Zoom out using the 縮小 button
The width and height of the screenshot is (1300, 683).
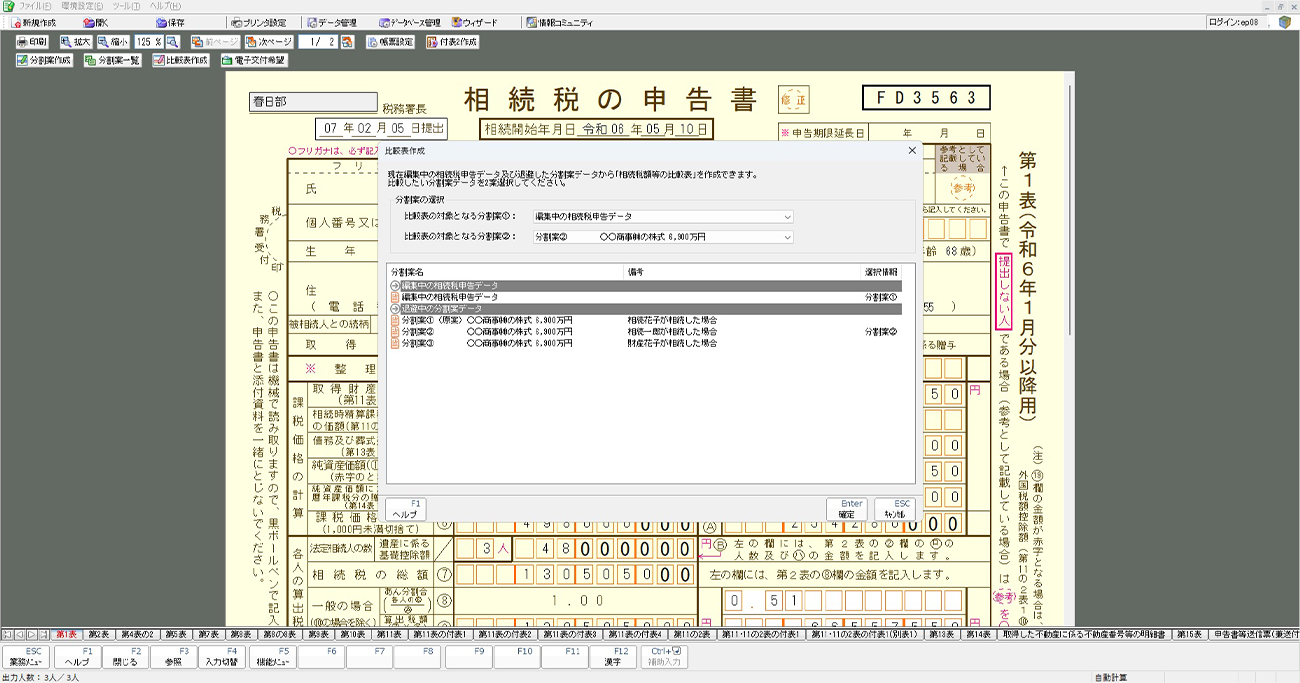click(x=112, y=42)
